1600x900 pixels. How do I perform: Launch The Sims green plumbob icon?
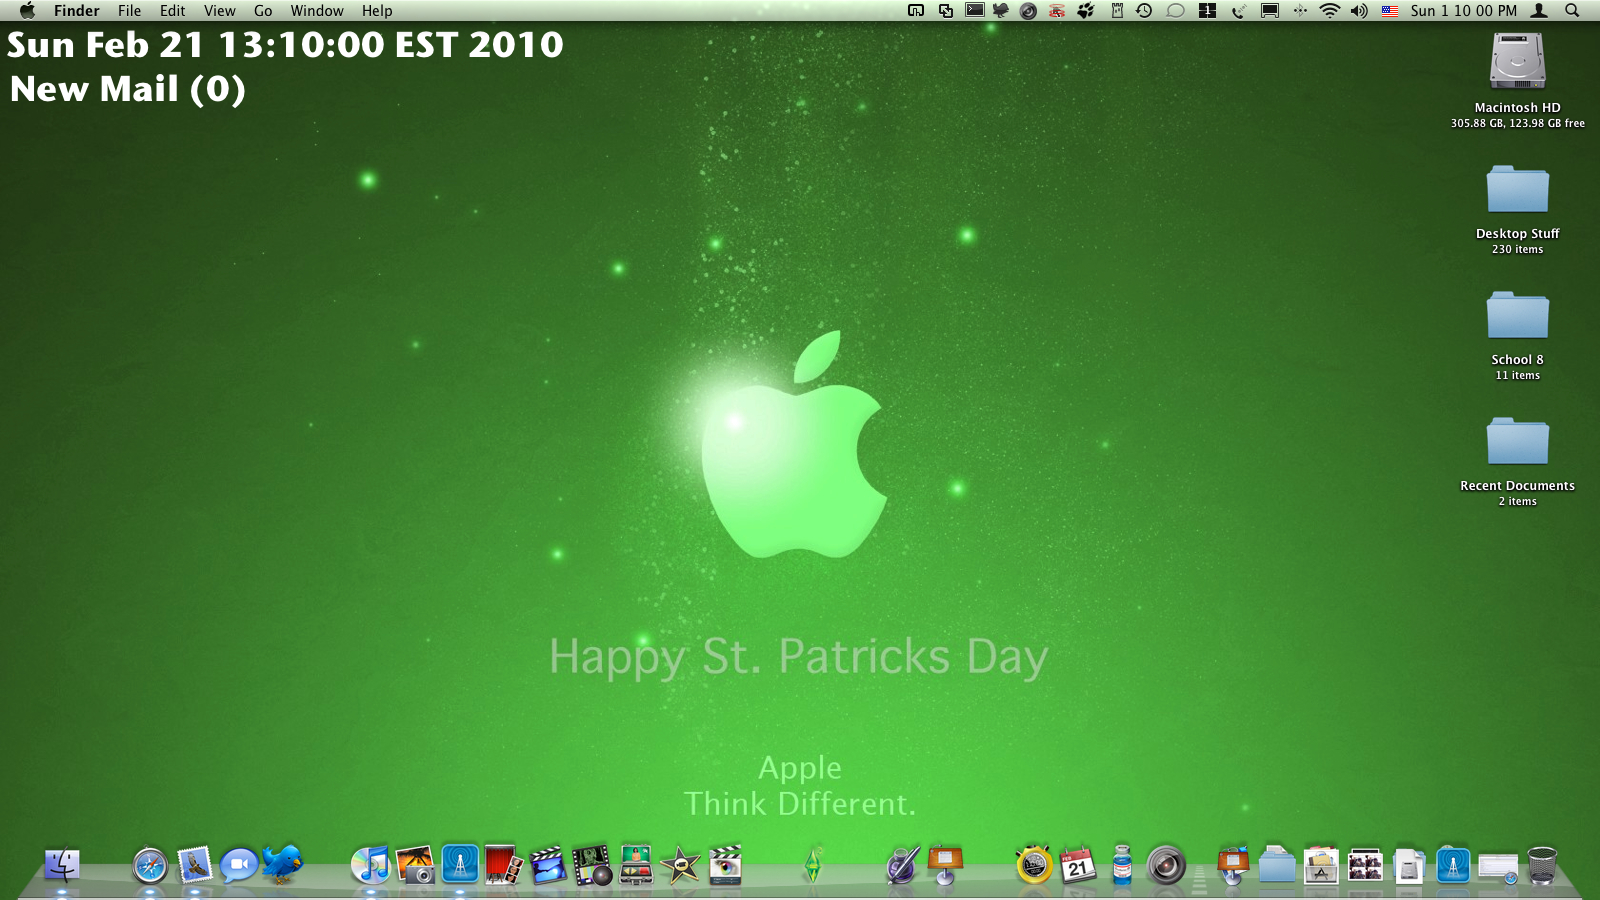(x=813, y=865)
